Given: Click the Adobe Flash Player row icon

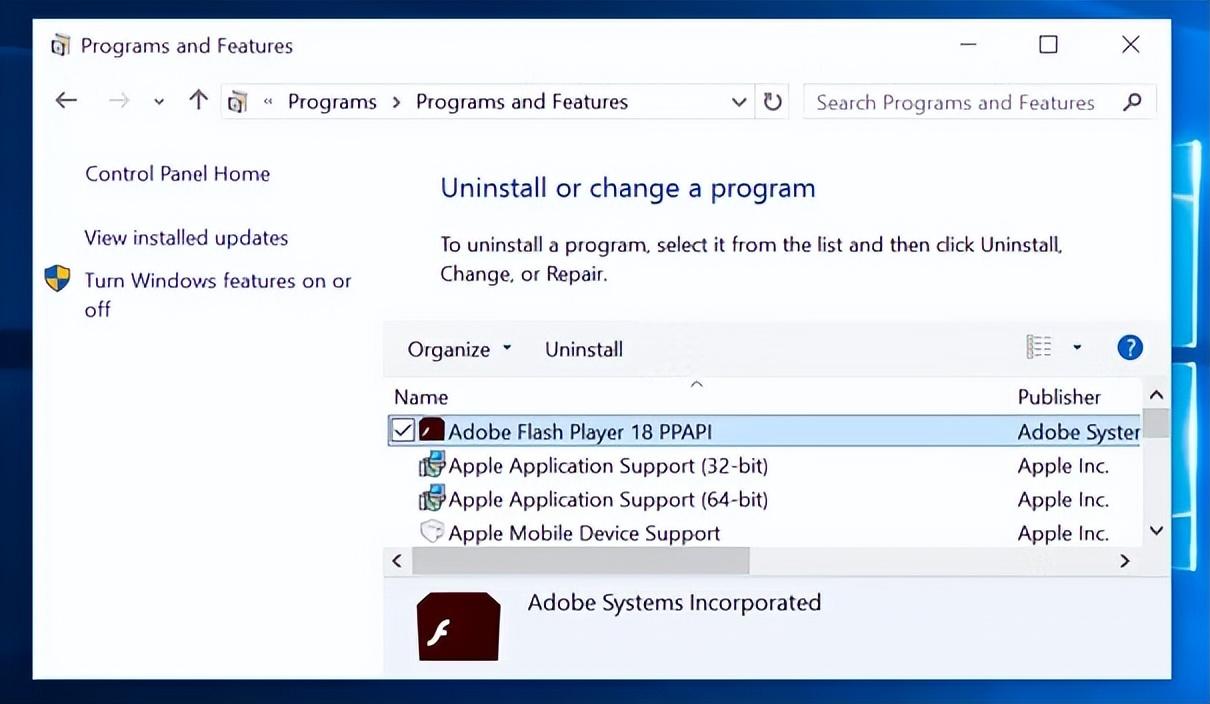Looking at the screenshot, I should click(x=432, y=431).
